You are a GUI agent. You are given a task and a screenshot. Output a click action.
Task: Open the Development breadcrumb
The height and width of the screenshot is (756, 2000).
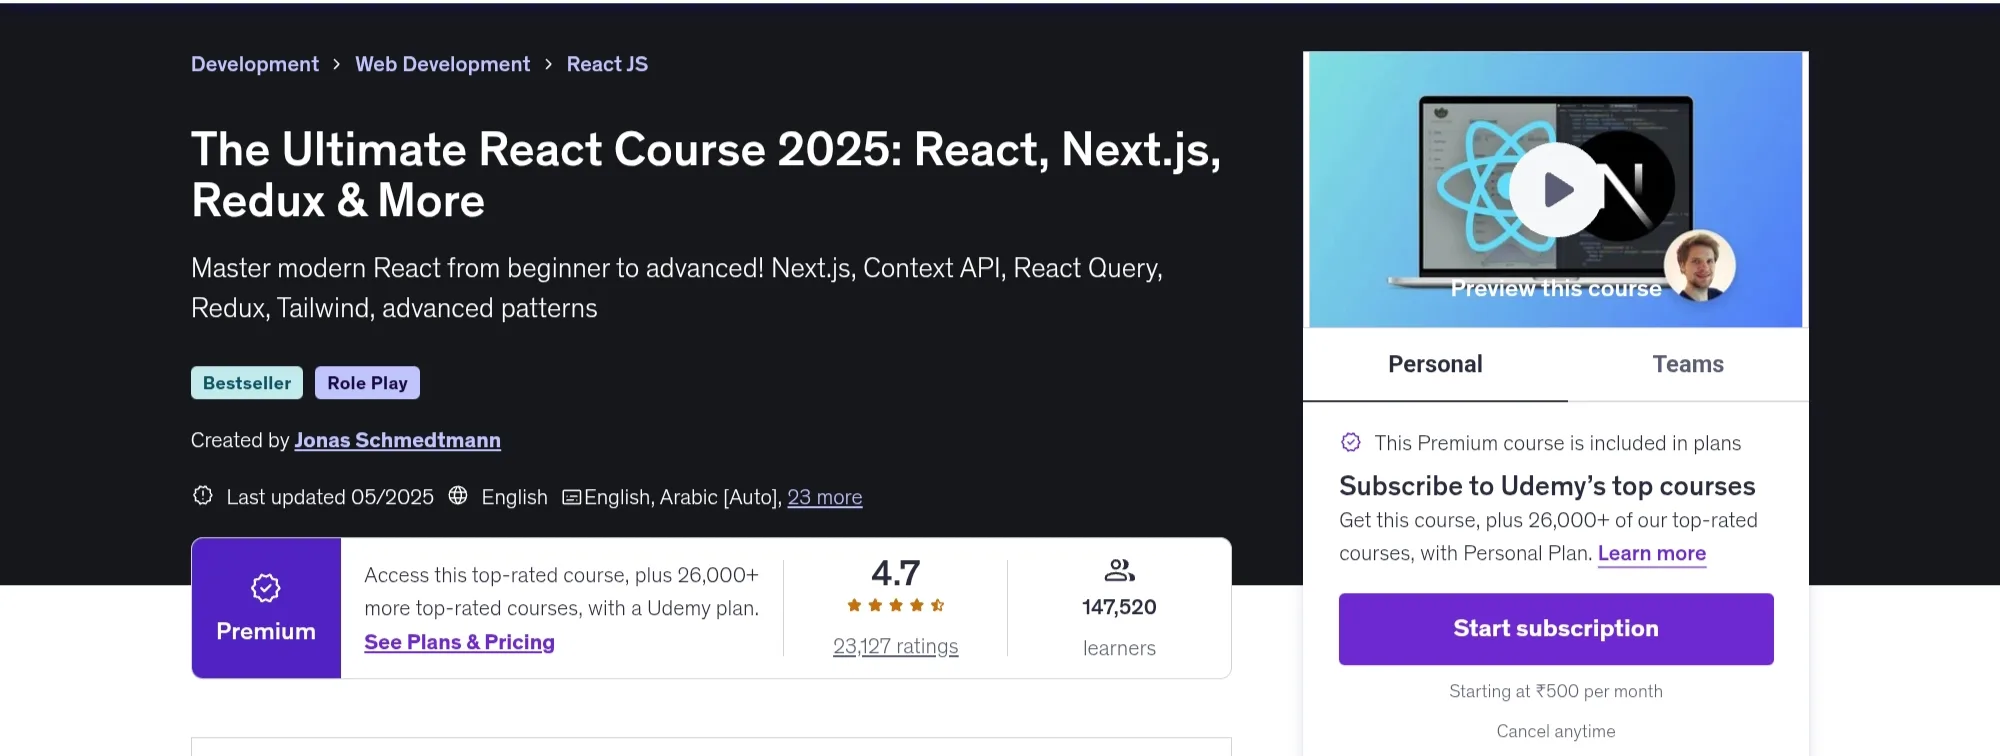[255, 64]
